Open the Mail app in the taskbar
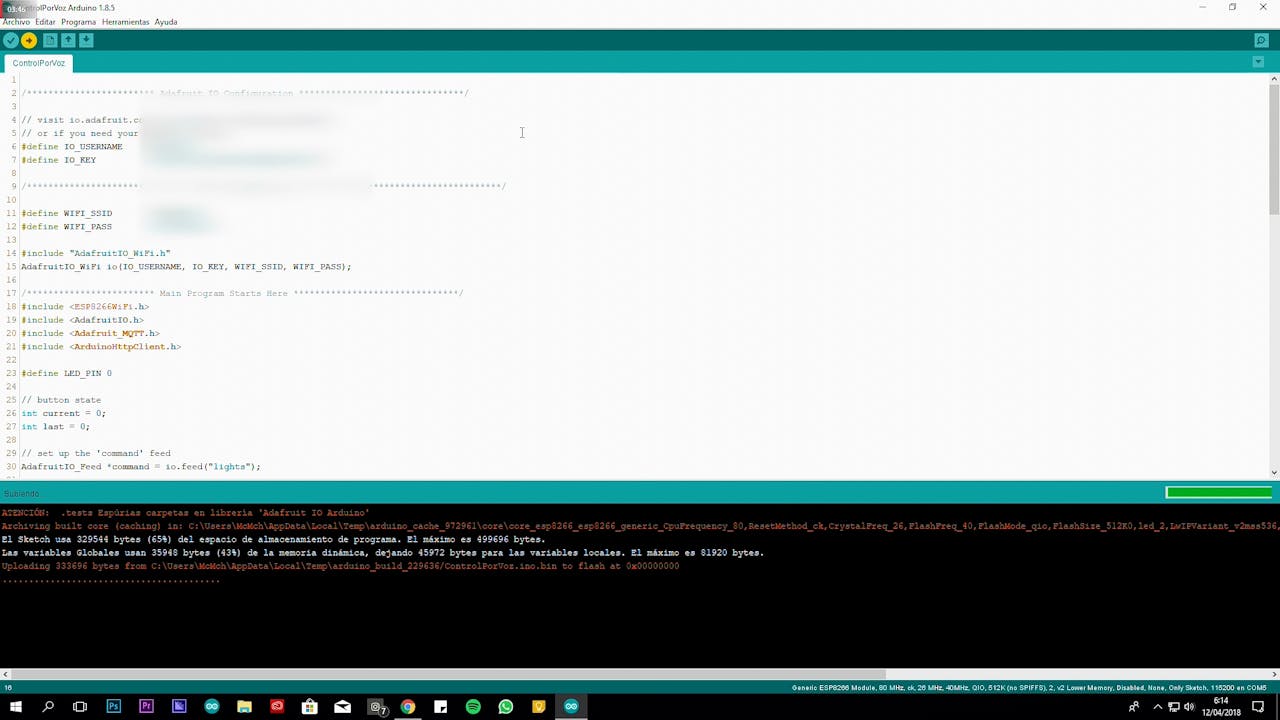The width and height of the screenshot is (1280, 720). (342, 707)
